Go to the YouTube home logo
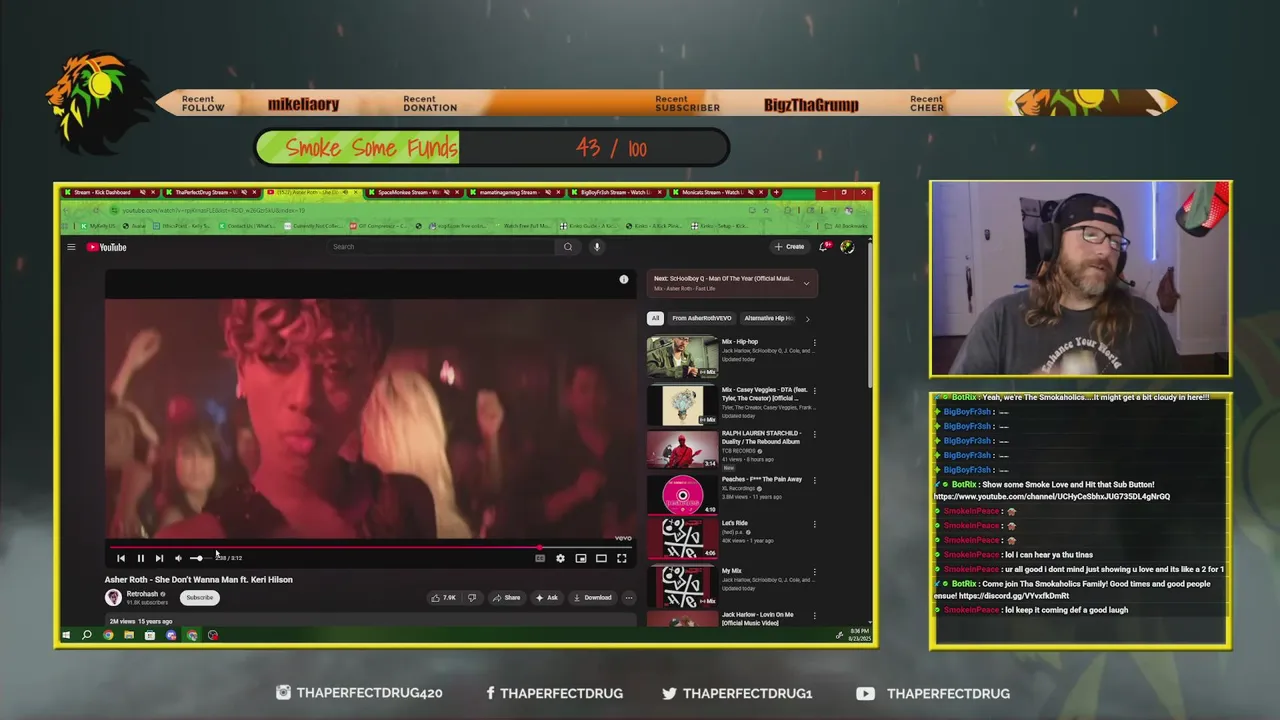Image resolution: width=1280 pixels, height=720 pixels. [107, 247]
